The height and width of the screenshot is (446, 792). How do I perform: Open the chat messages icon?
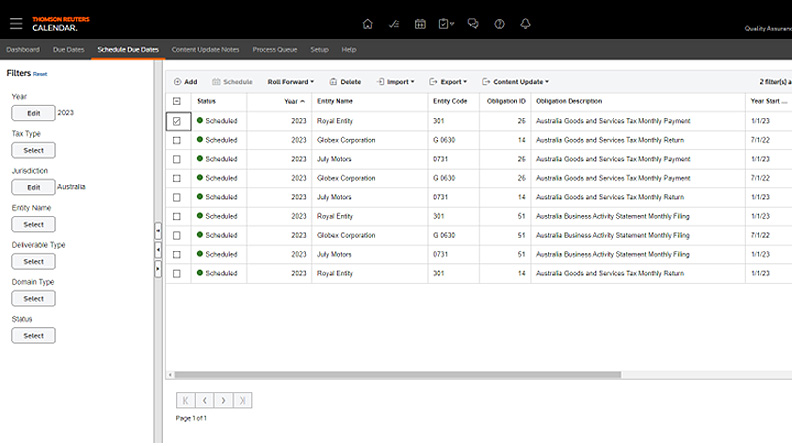[473, 23]
